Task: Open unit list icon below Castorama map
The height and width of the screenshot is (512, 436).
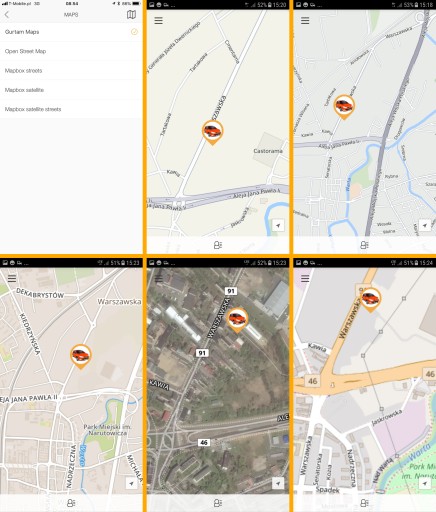Action: pos(218,245)
